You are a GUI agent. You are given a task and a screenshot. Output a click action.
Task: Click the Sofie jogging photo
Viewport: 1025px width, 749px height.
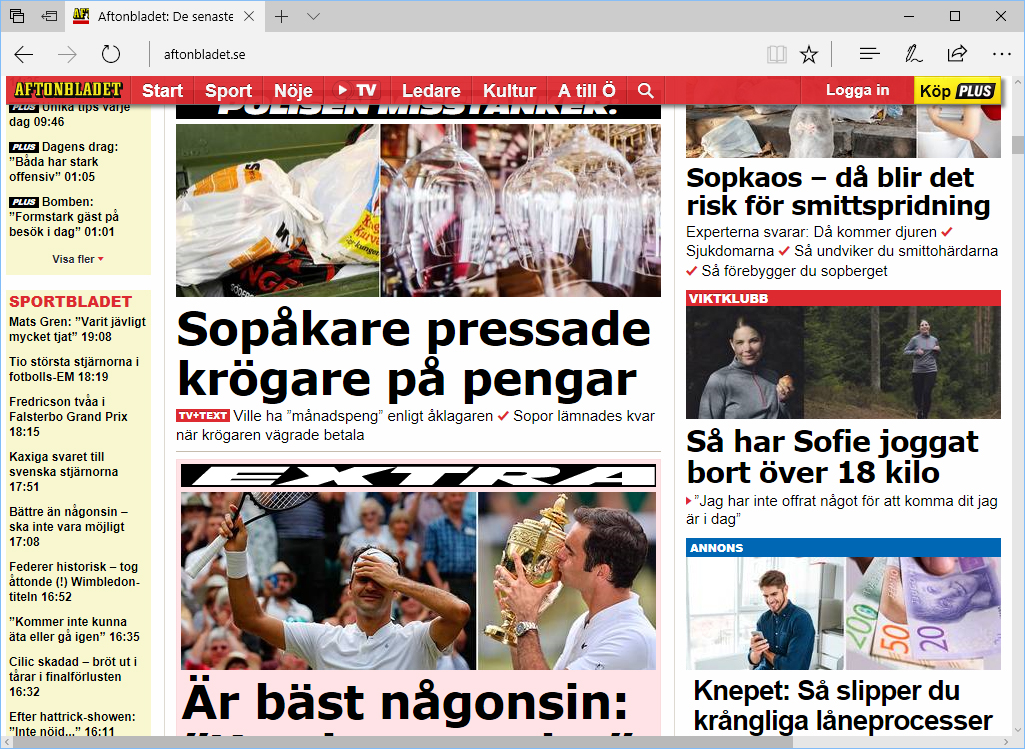(843, 362)
